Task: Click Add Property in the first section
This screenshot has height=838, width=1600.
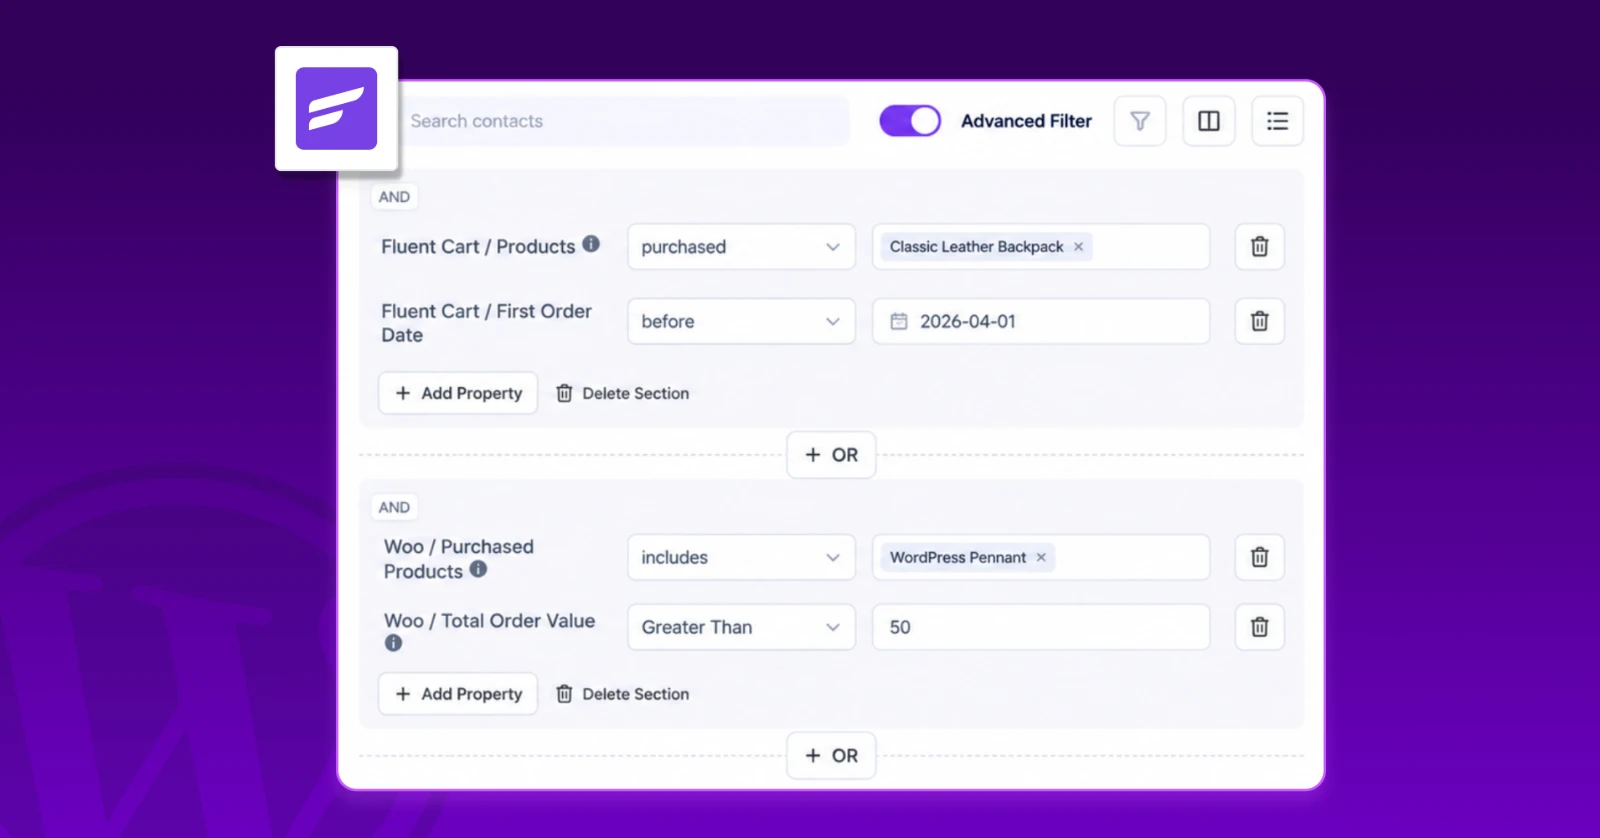Action: click(x=458, y=393)
